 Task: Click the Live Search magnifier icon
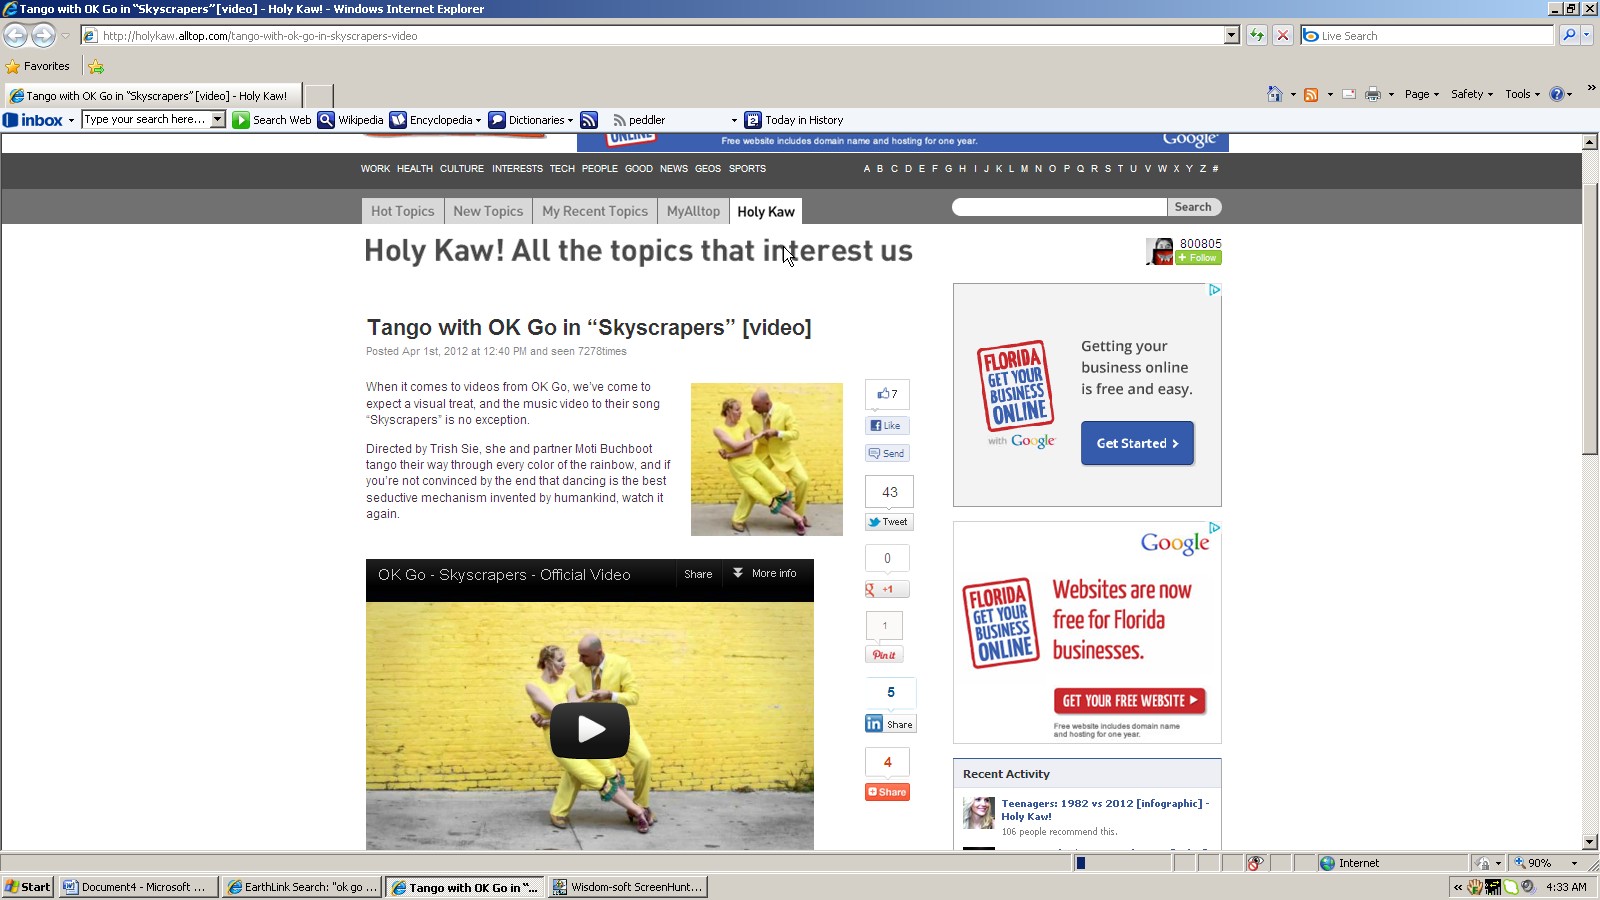pyautogui.click(x=1569, y=35)
